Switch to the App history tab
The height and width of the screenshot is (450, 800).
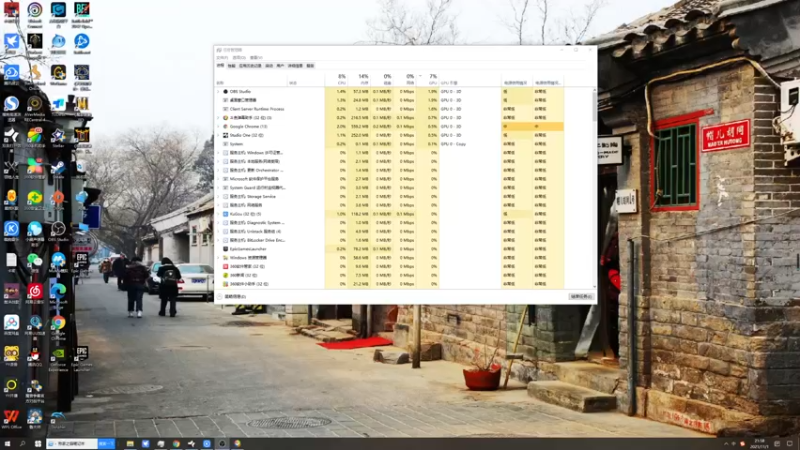[250, 66]
